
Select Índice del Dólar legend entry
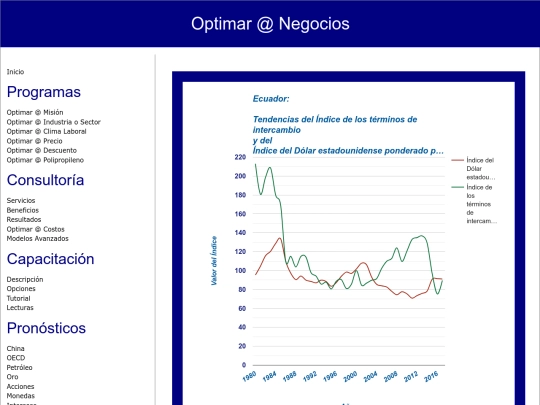(481, 169)
